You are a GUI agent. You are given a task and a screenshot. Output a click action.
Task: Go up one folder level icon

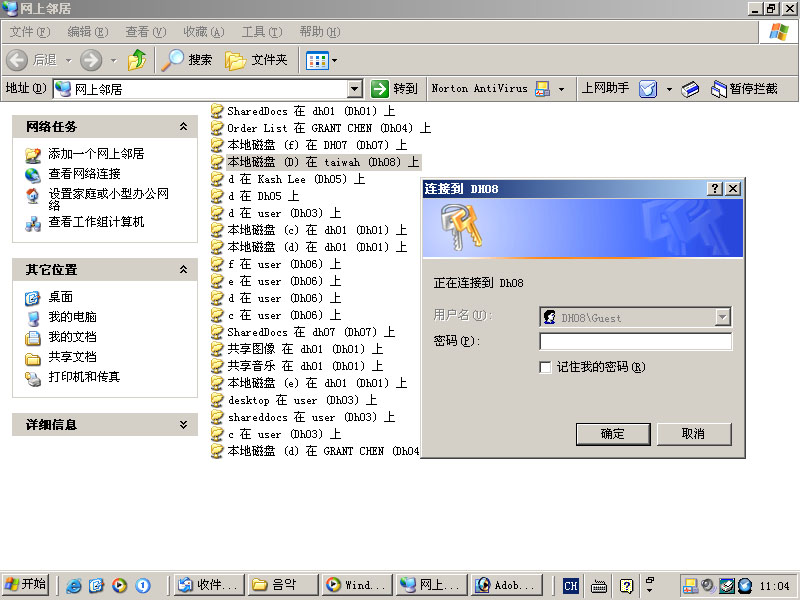(137, 60)
